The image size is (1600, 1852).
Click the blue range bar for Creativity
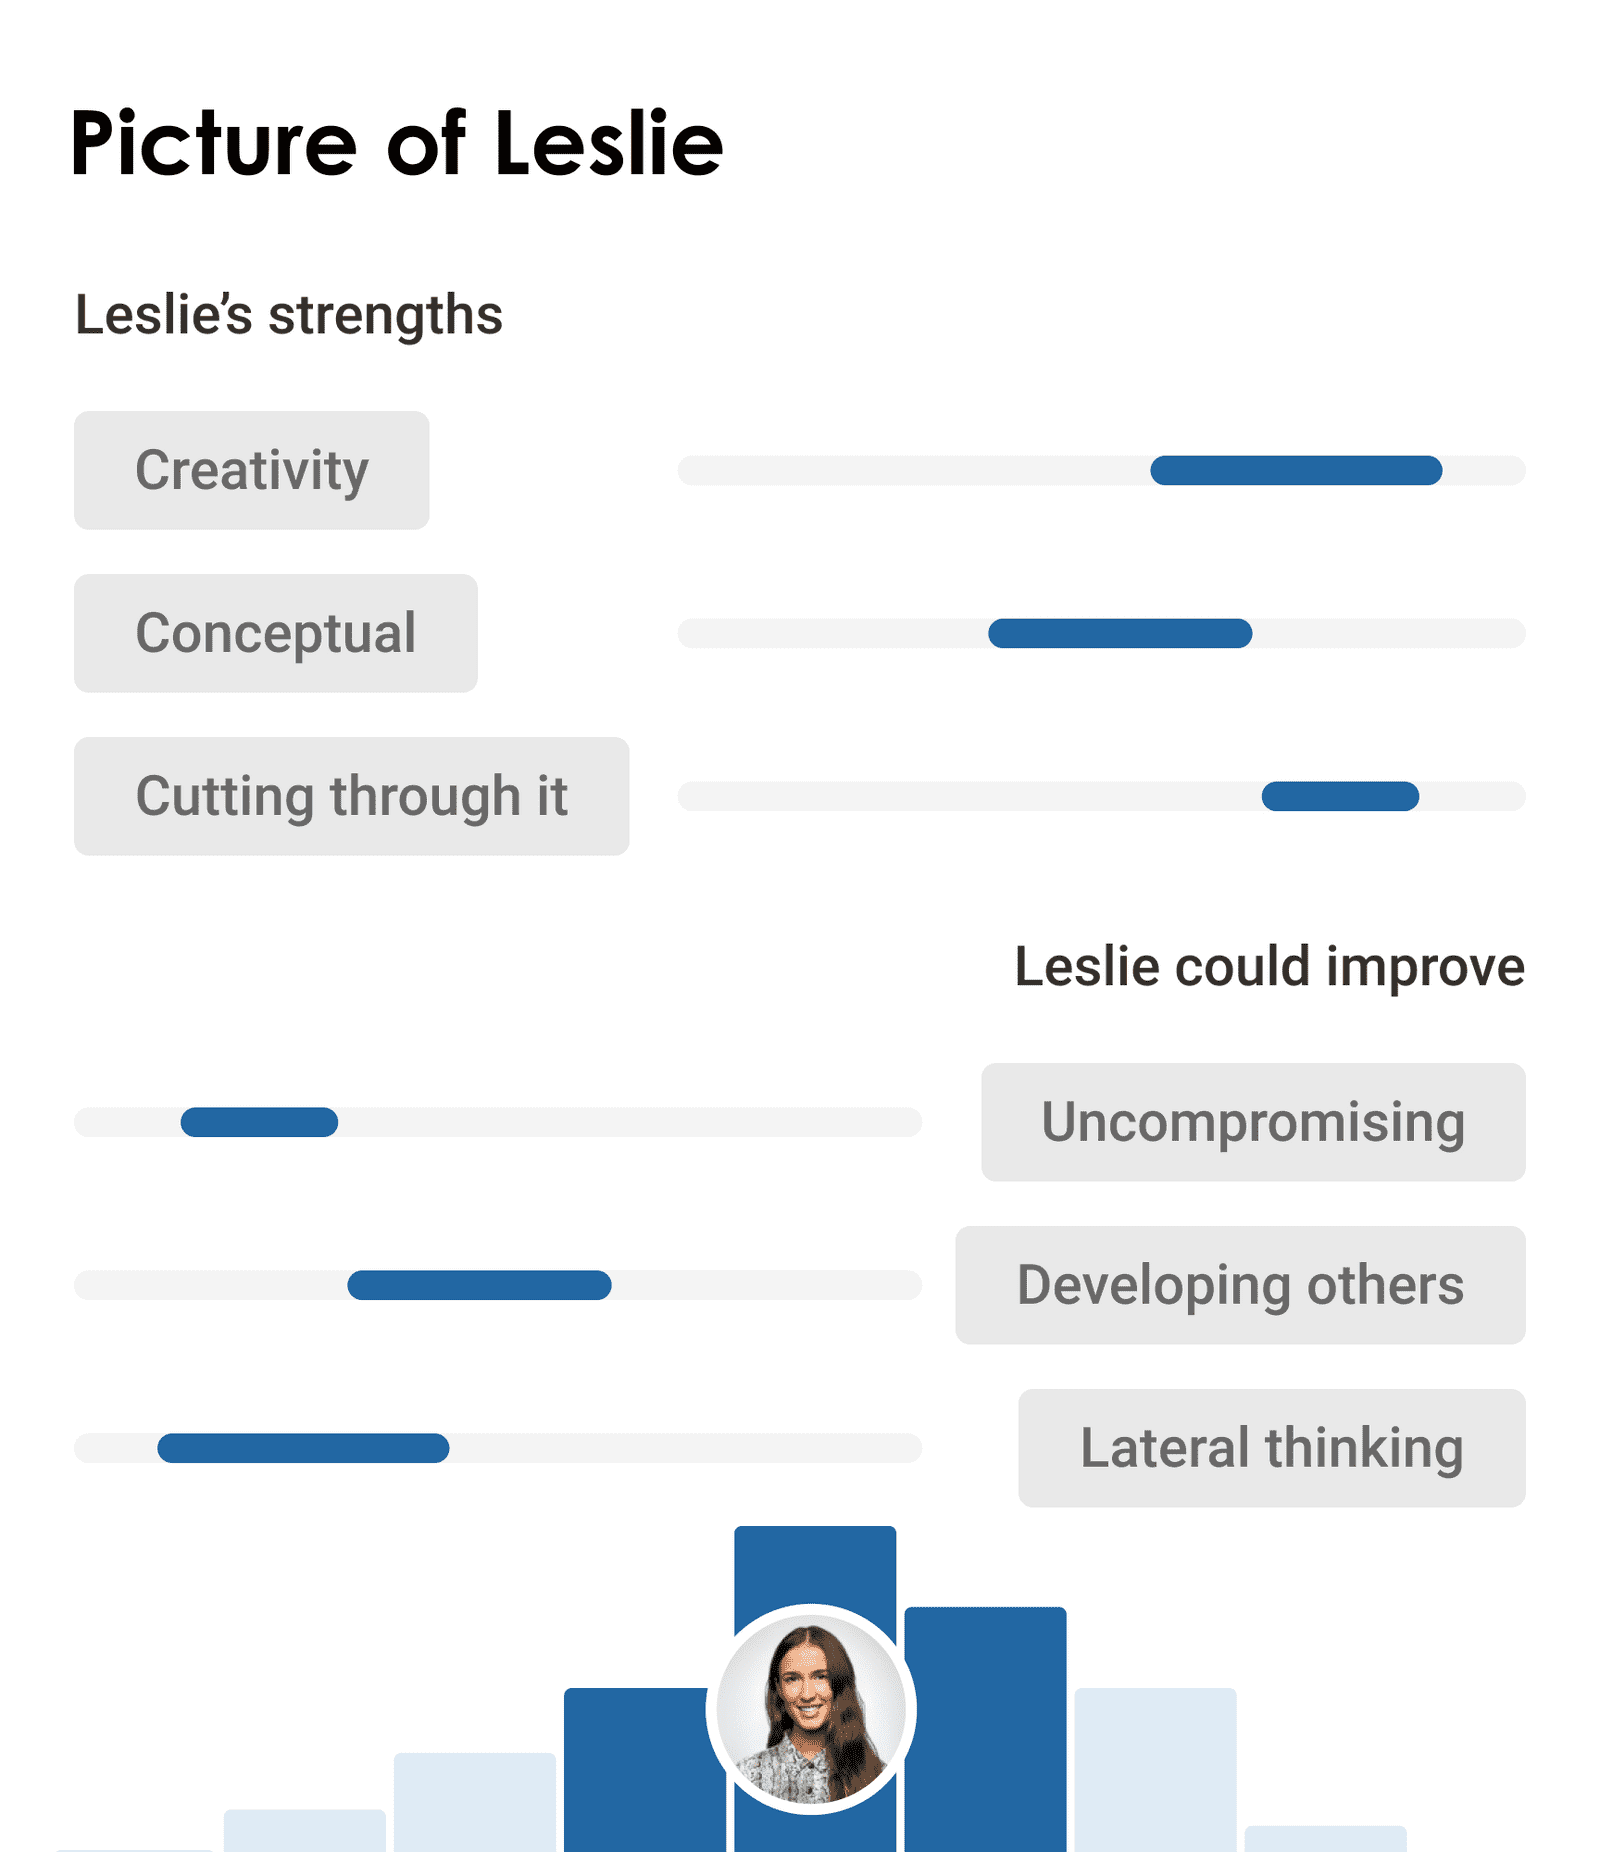(1296, 470)
